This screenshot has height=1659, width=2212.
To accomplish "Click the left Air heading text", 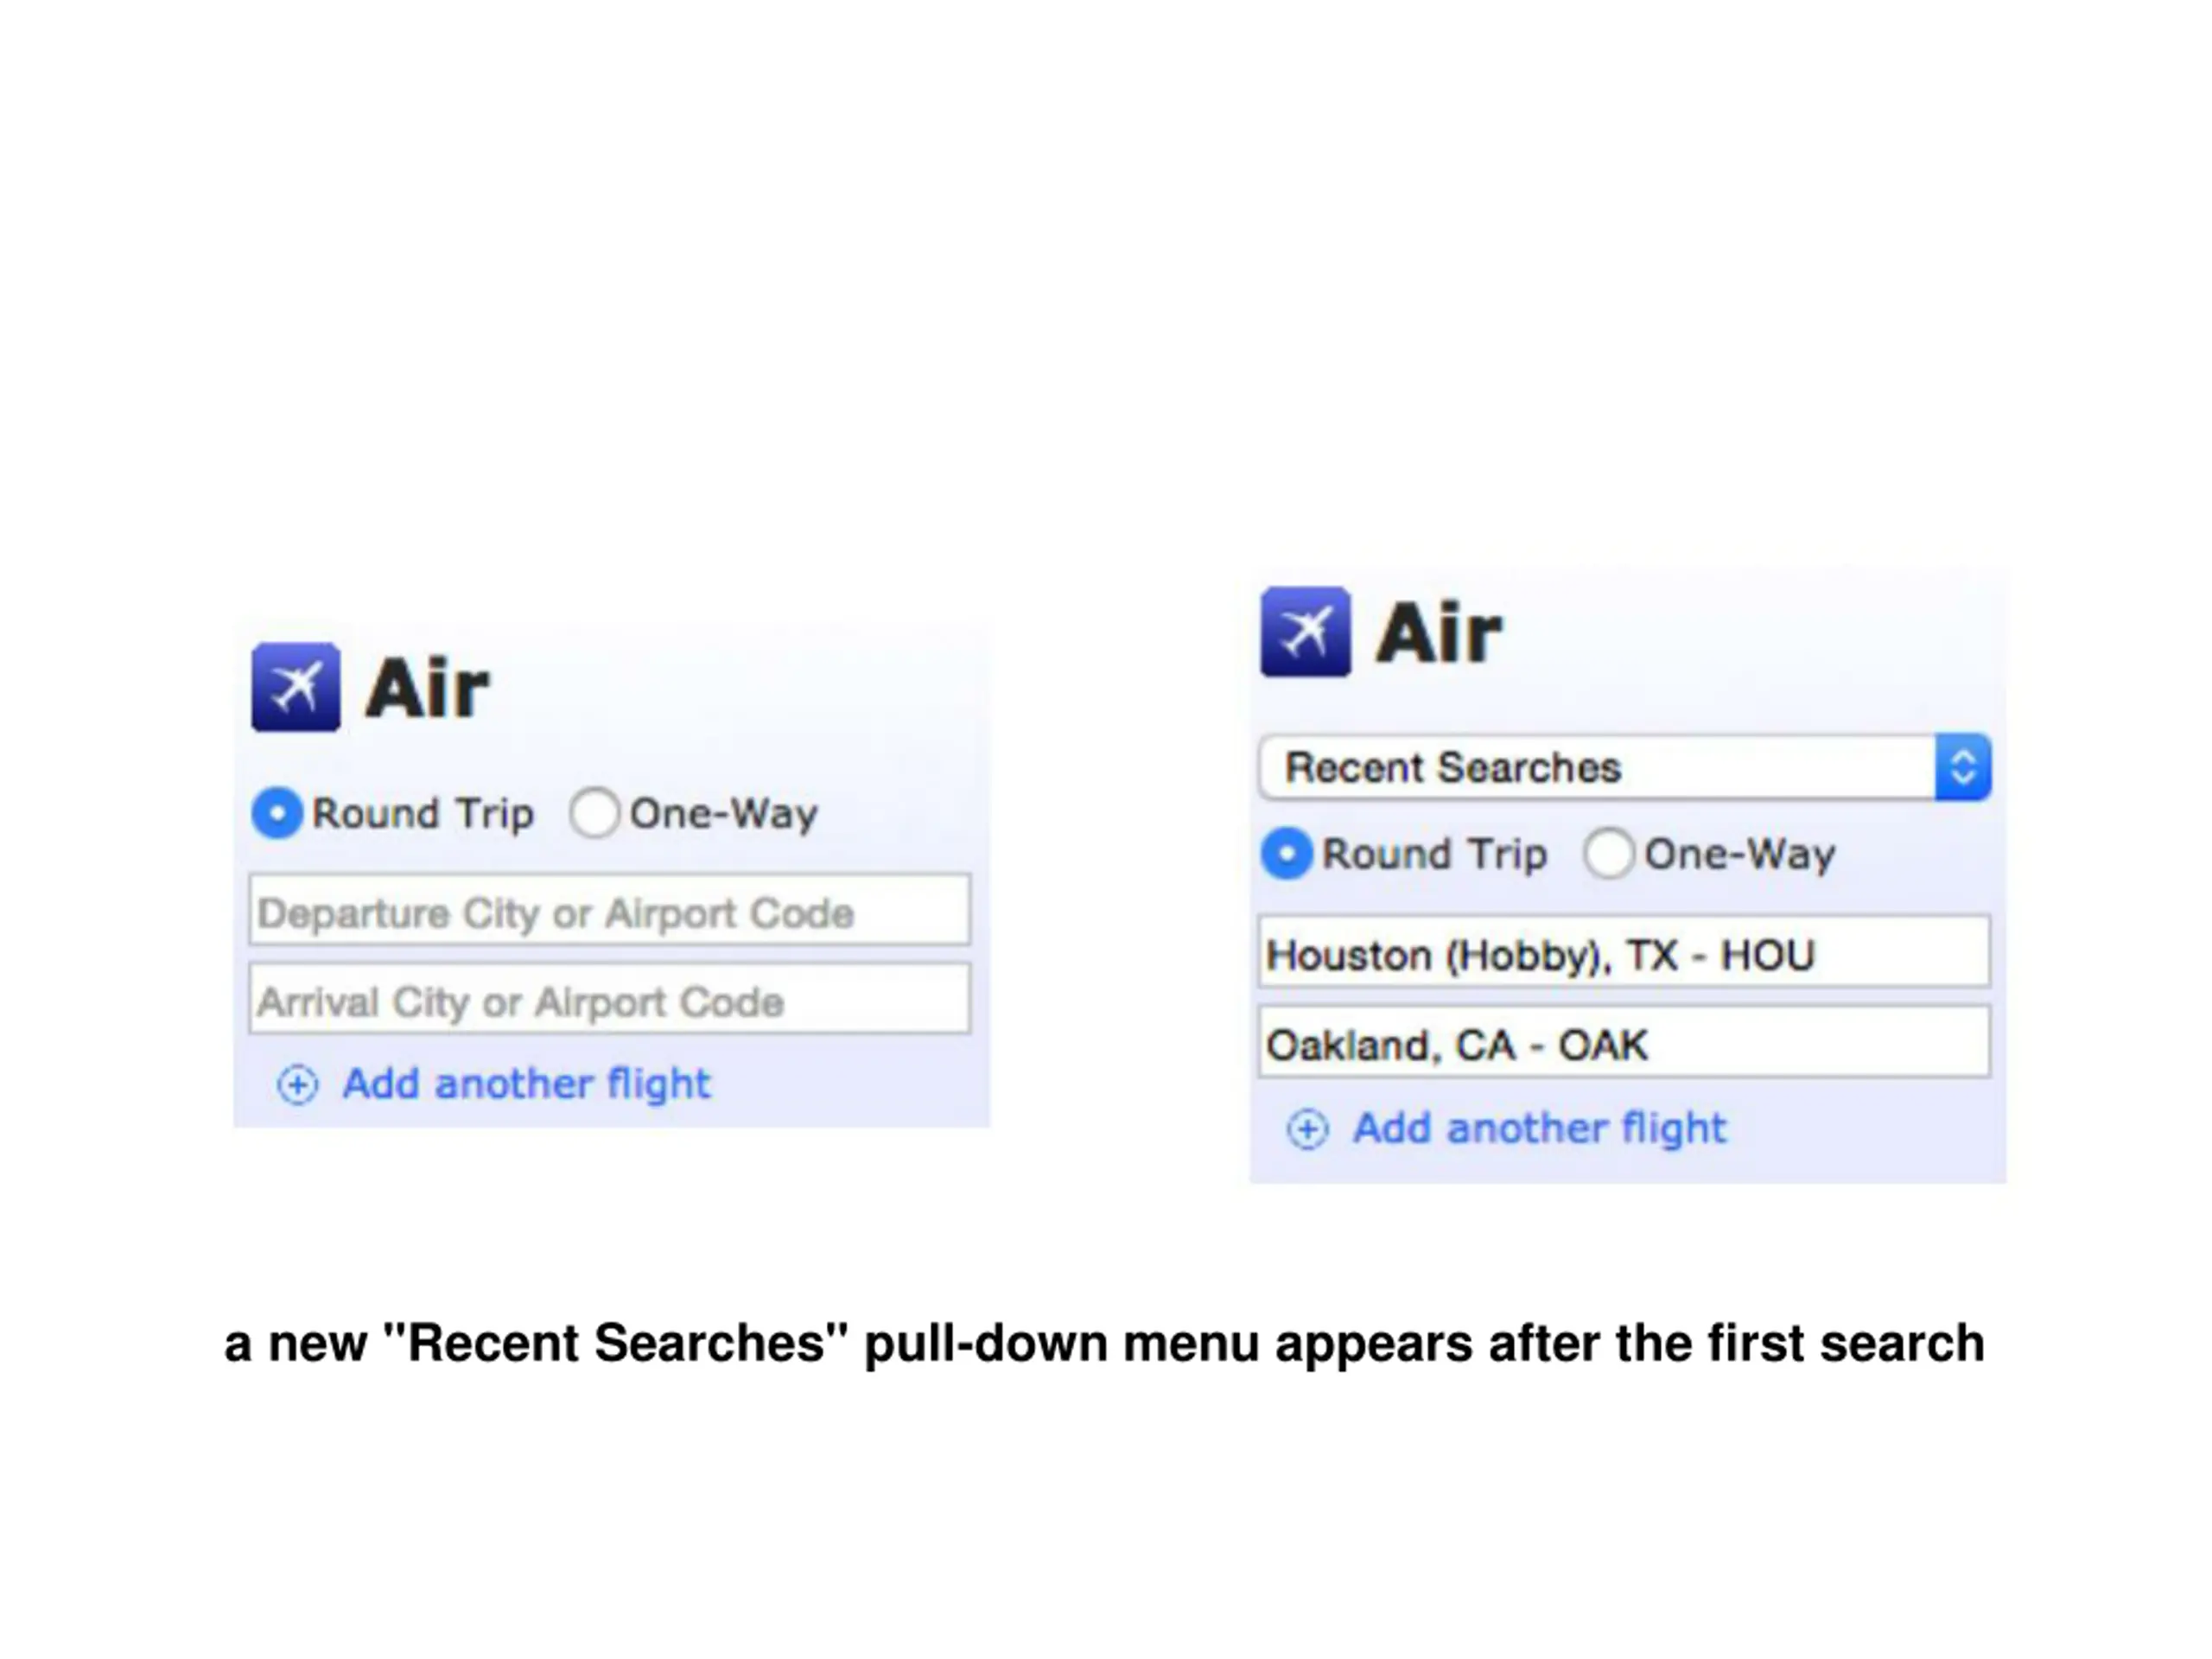I will tap(428, 689).
